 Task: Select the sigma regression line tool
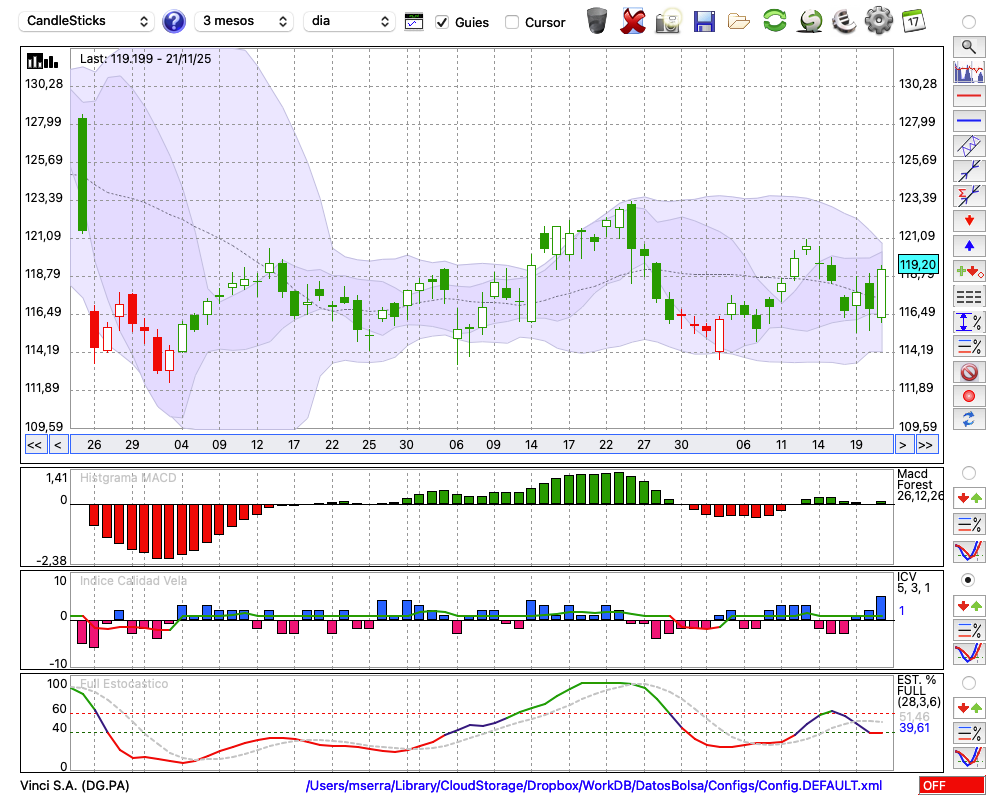click(x=969, y=196)
